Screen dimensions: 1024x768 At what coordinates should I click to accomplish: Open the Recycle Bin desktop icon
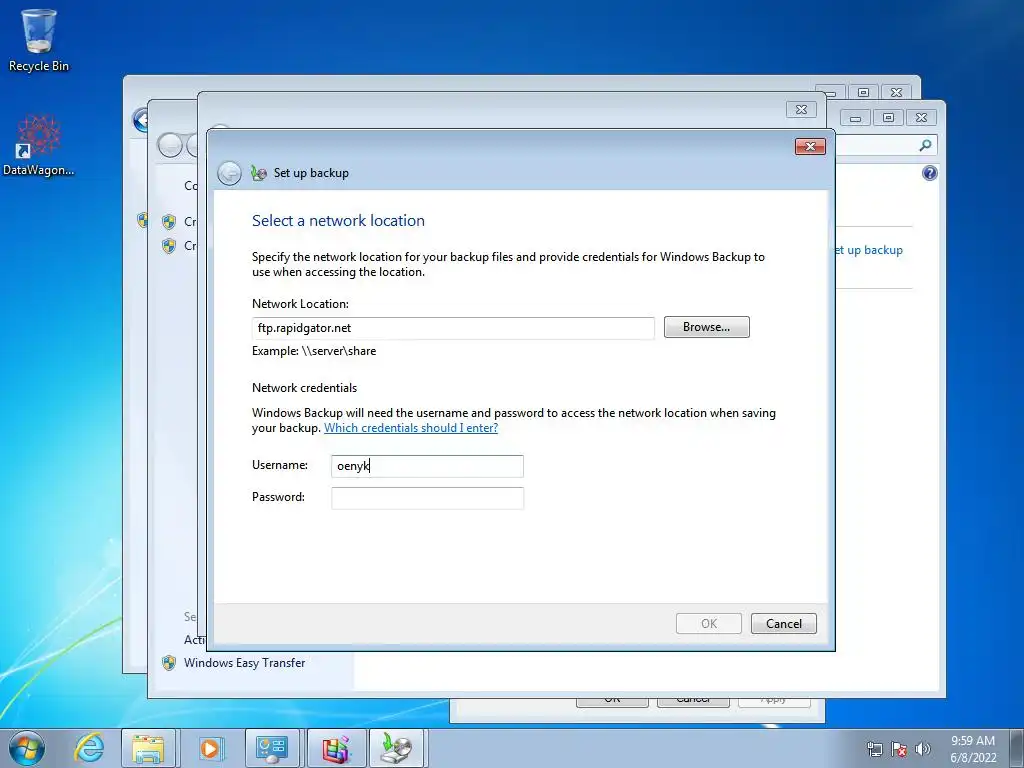(x=39, y=40)
